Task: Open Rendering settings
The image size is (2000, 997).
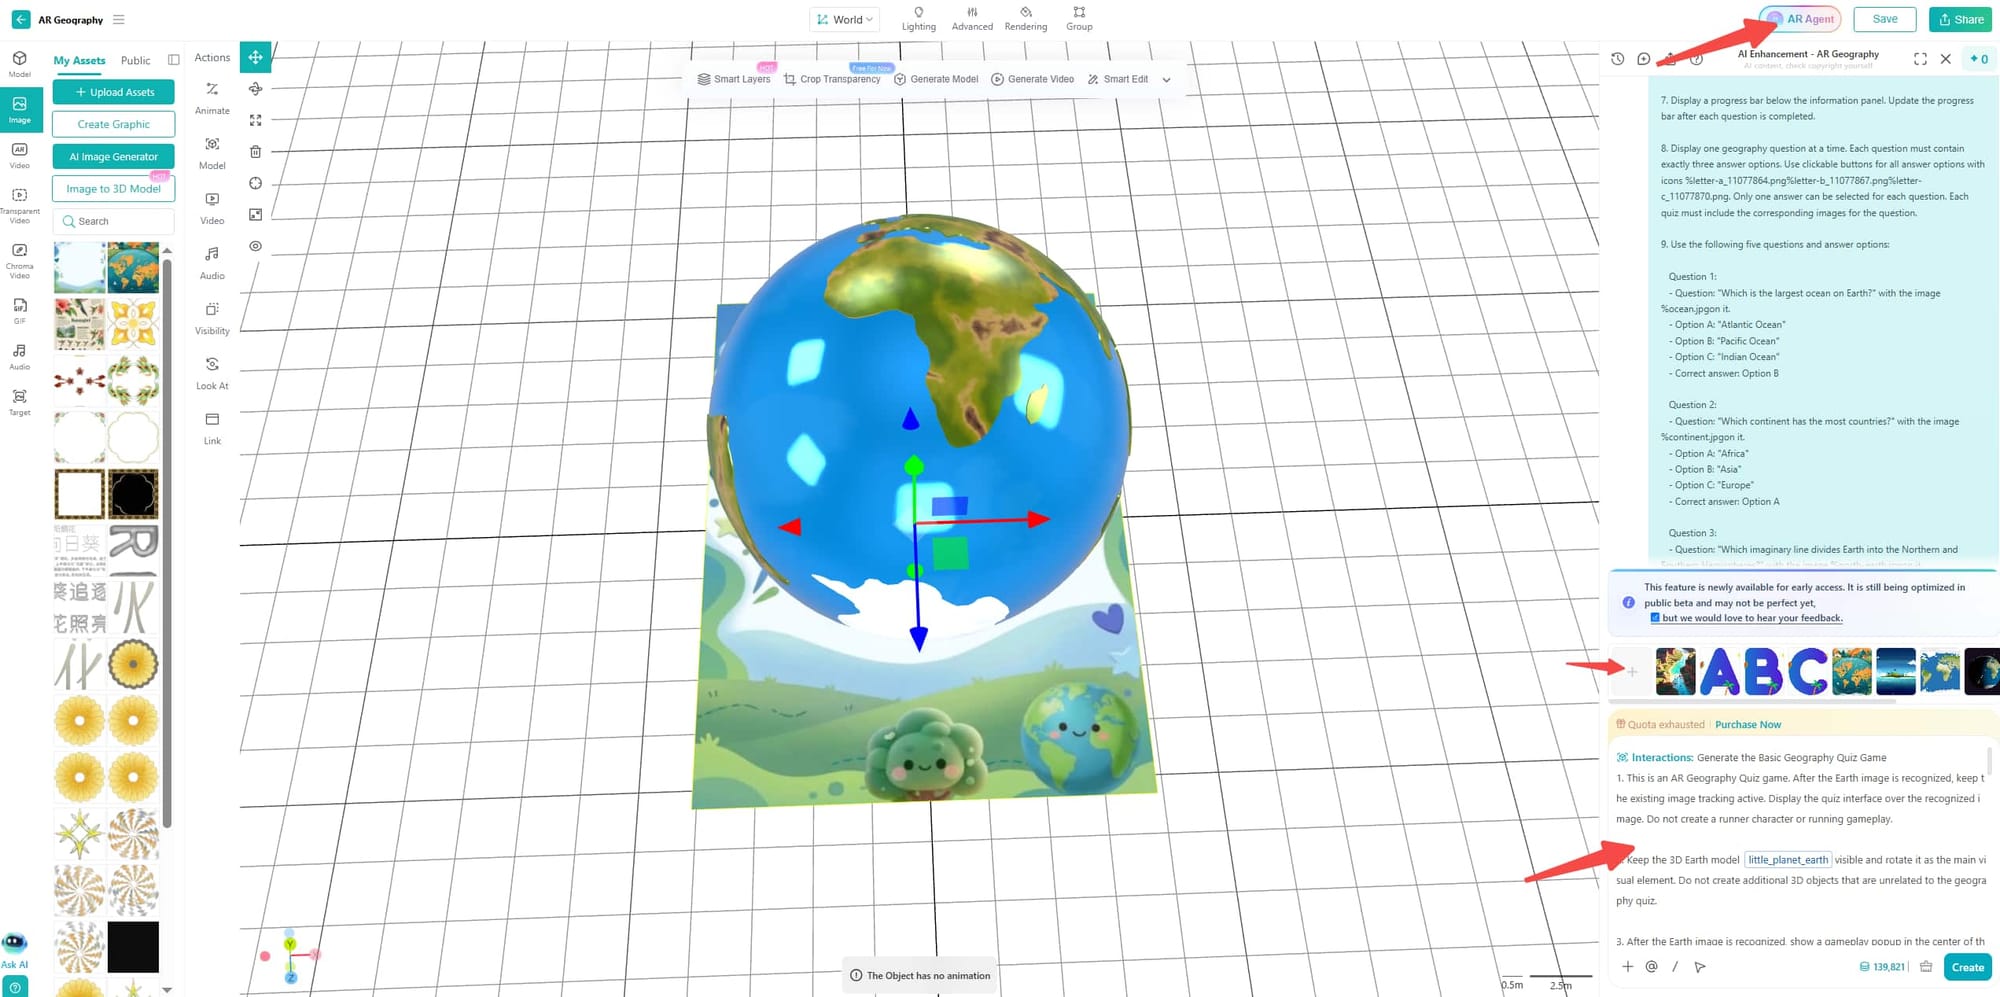Action: [1026, 19]
